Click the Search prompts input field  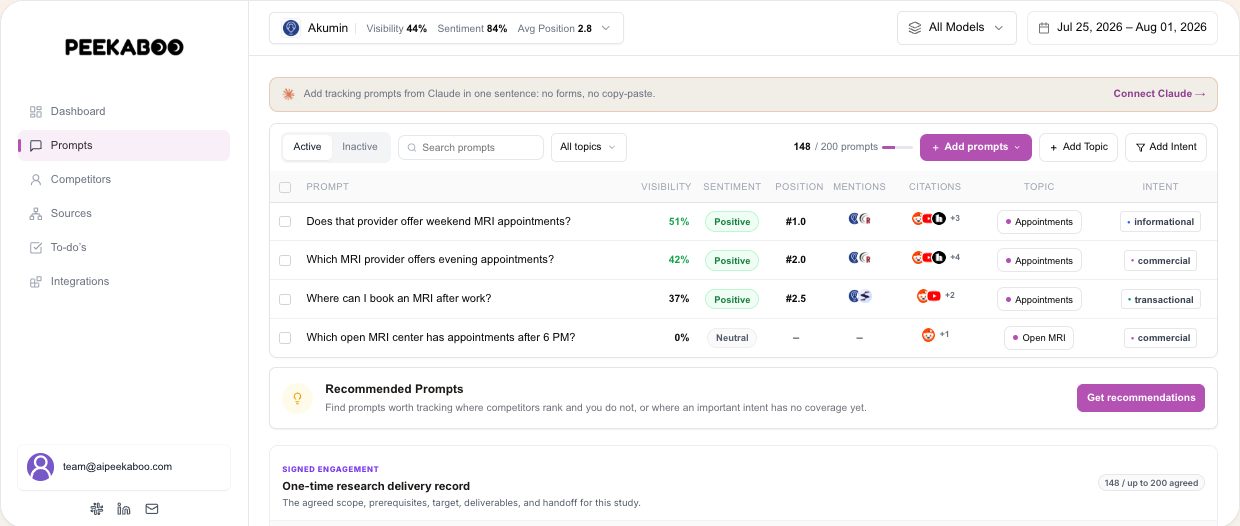(x=471, y=147)
